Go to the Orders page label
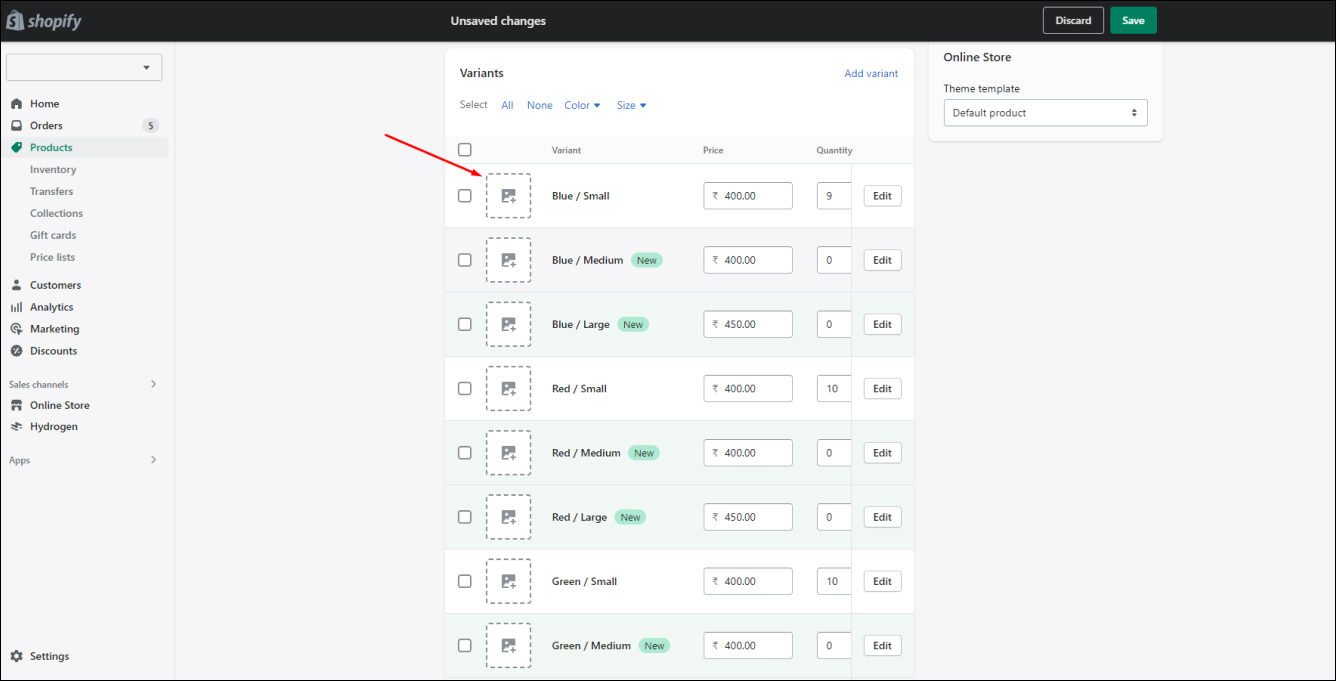 pos(46,126)
